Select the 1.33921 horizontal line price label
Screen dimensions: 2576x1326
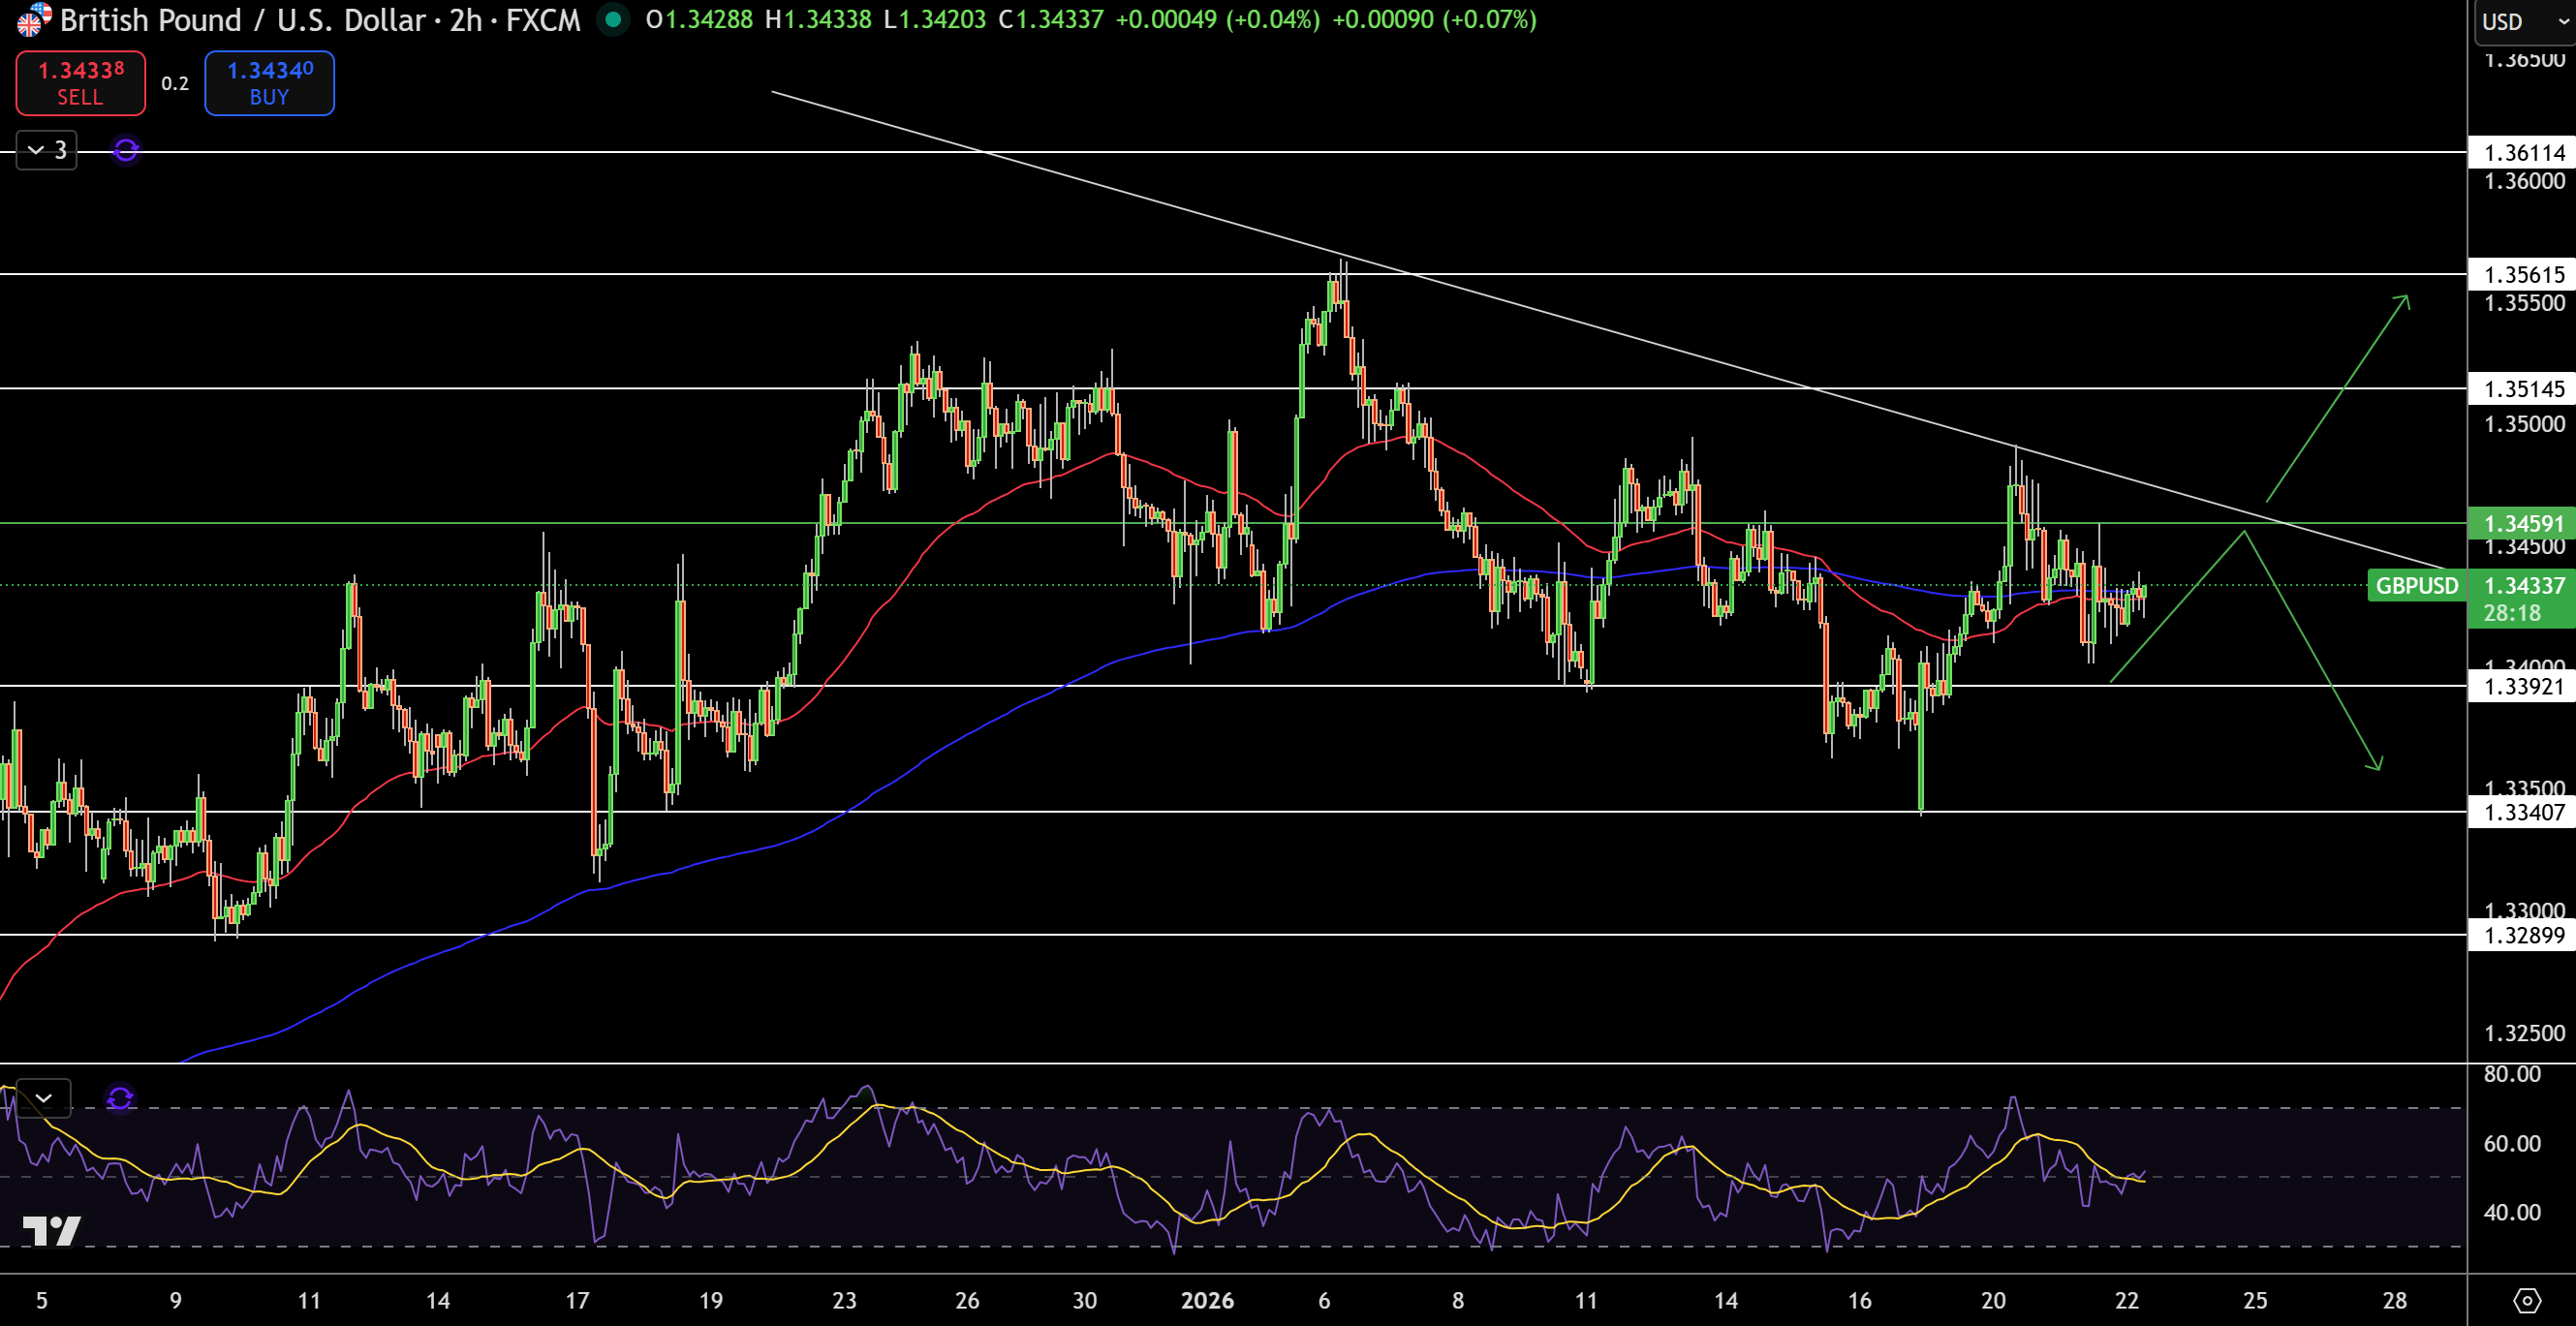[x=2523, y=686]
